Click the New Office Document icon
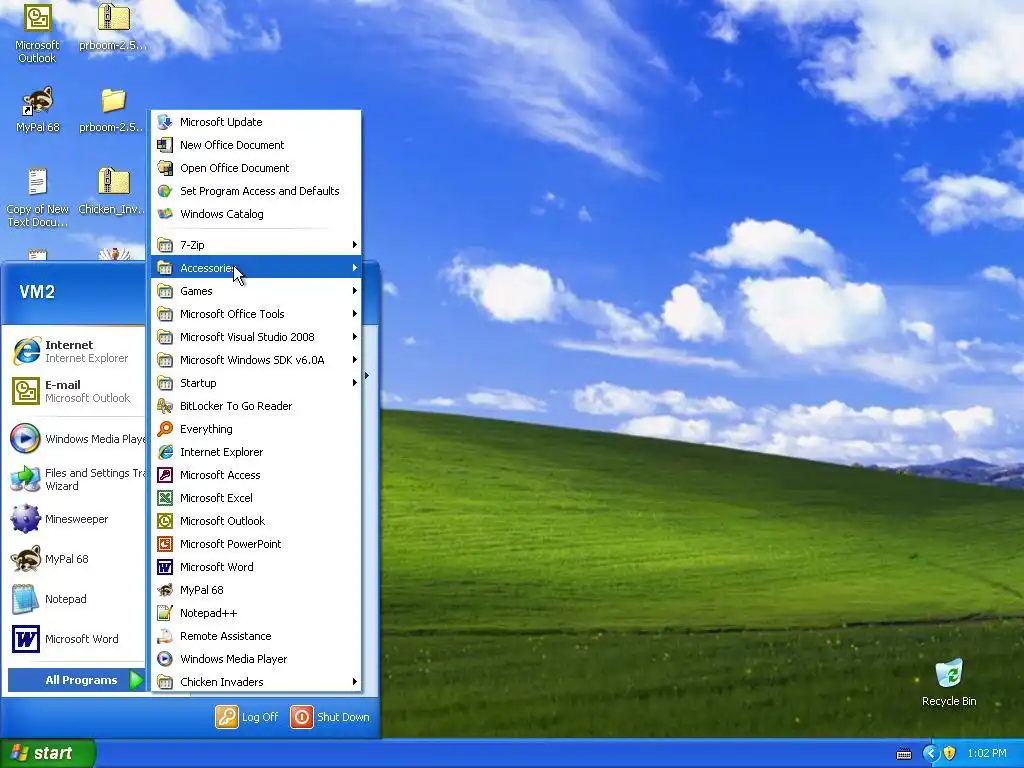Image resolution: width=1024 pixels, height=768 pixels. pyautogui.click(x=165, y=145)
